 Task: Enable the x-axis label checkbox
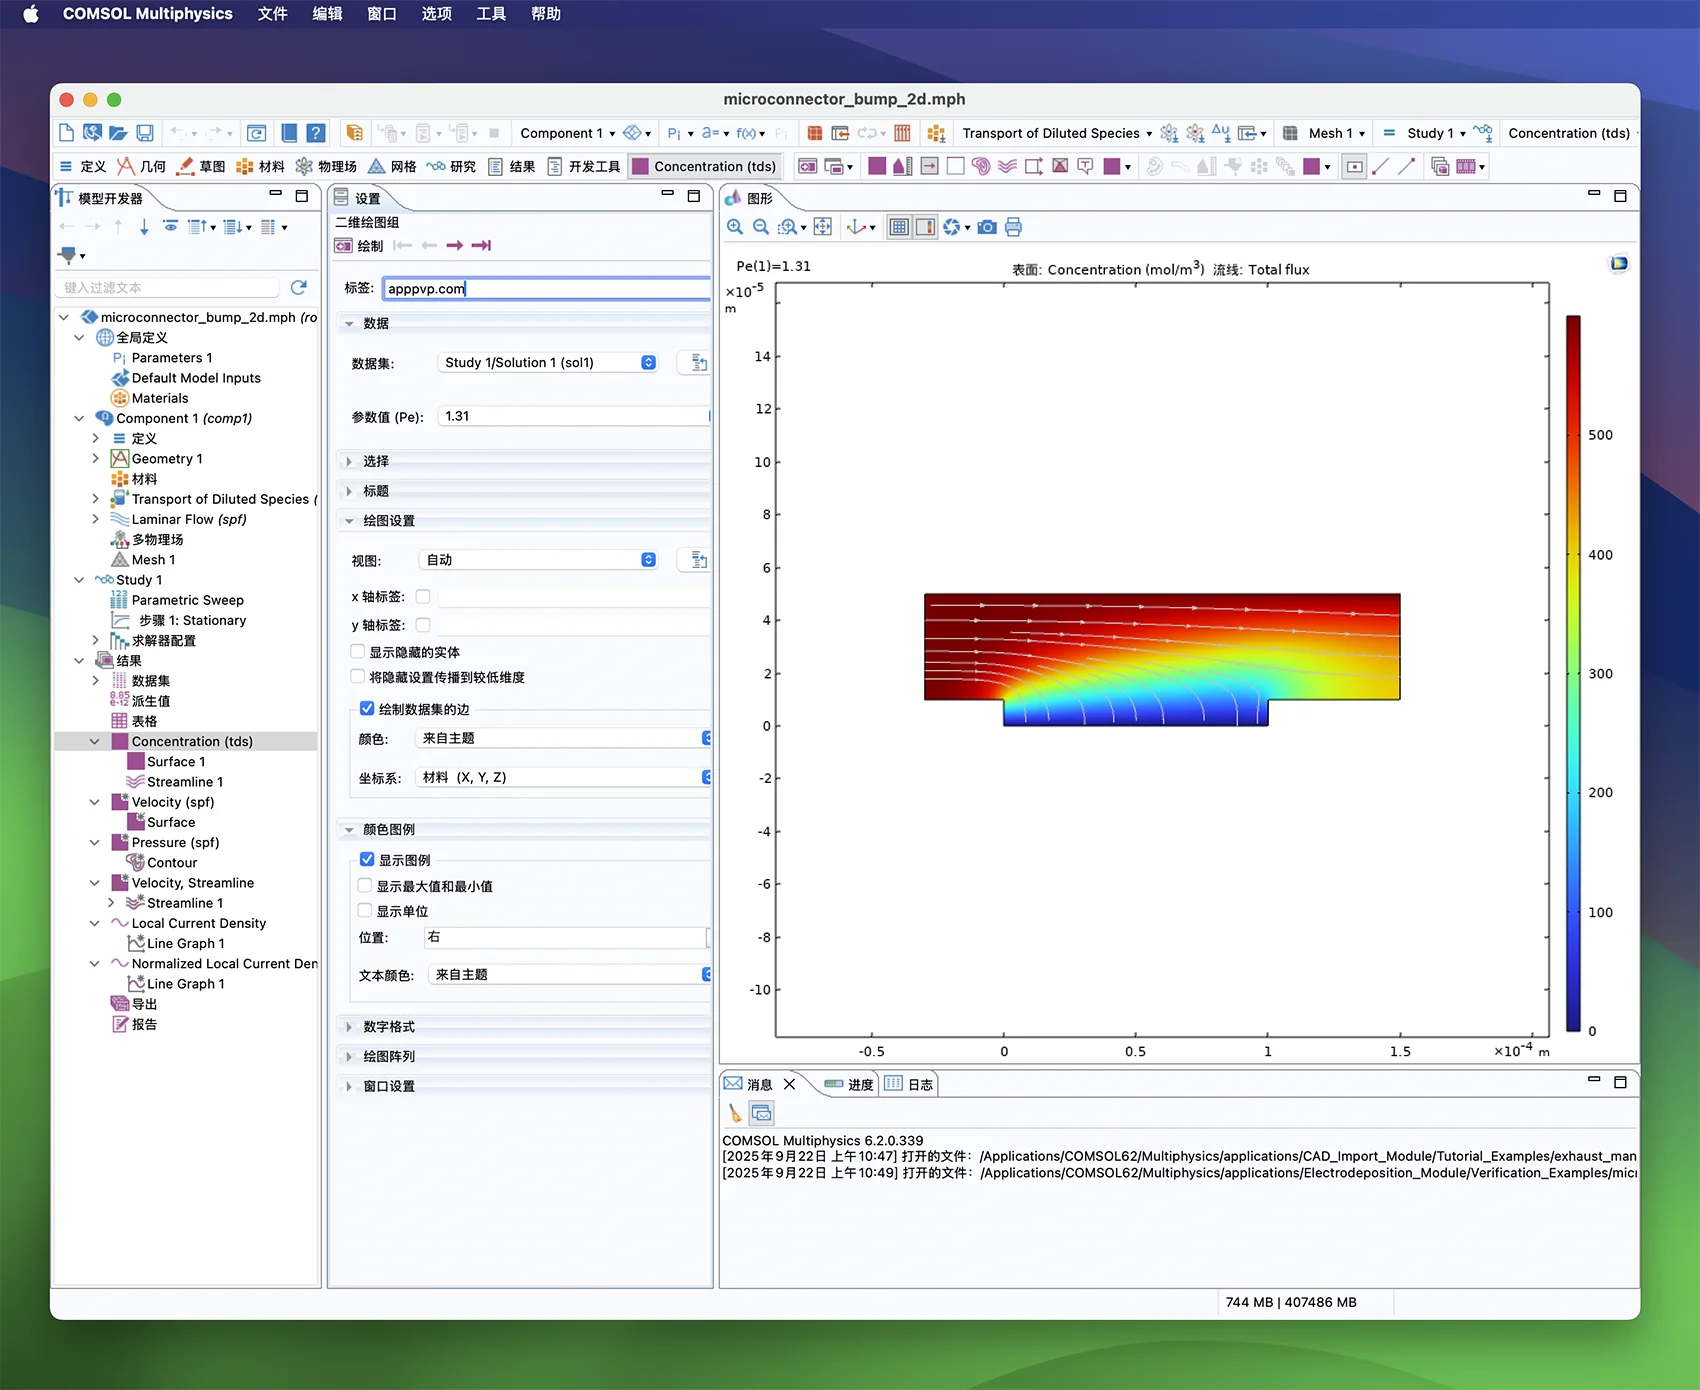(x=423, y=597)
